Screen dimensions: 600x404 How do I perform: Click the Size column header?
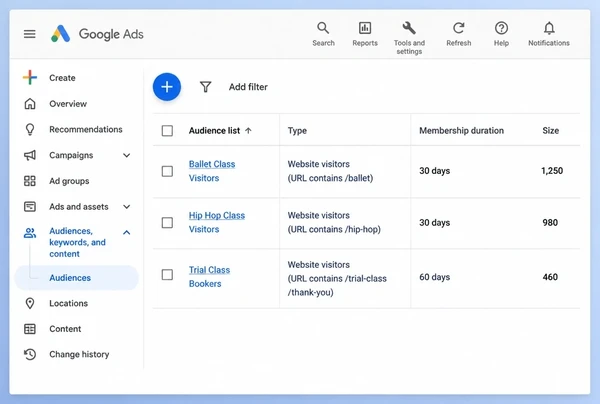coord(551,130)
